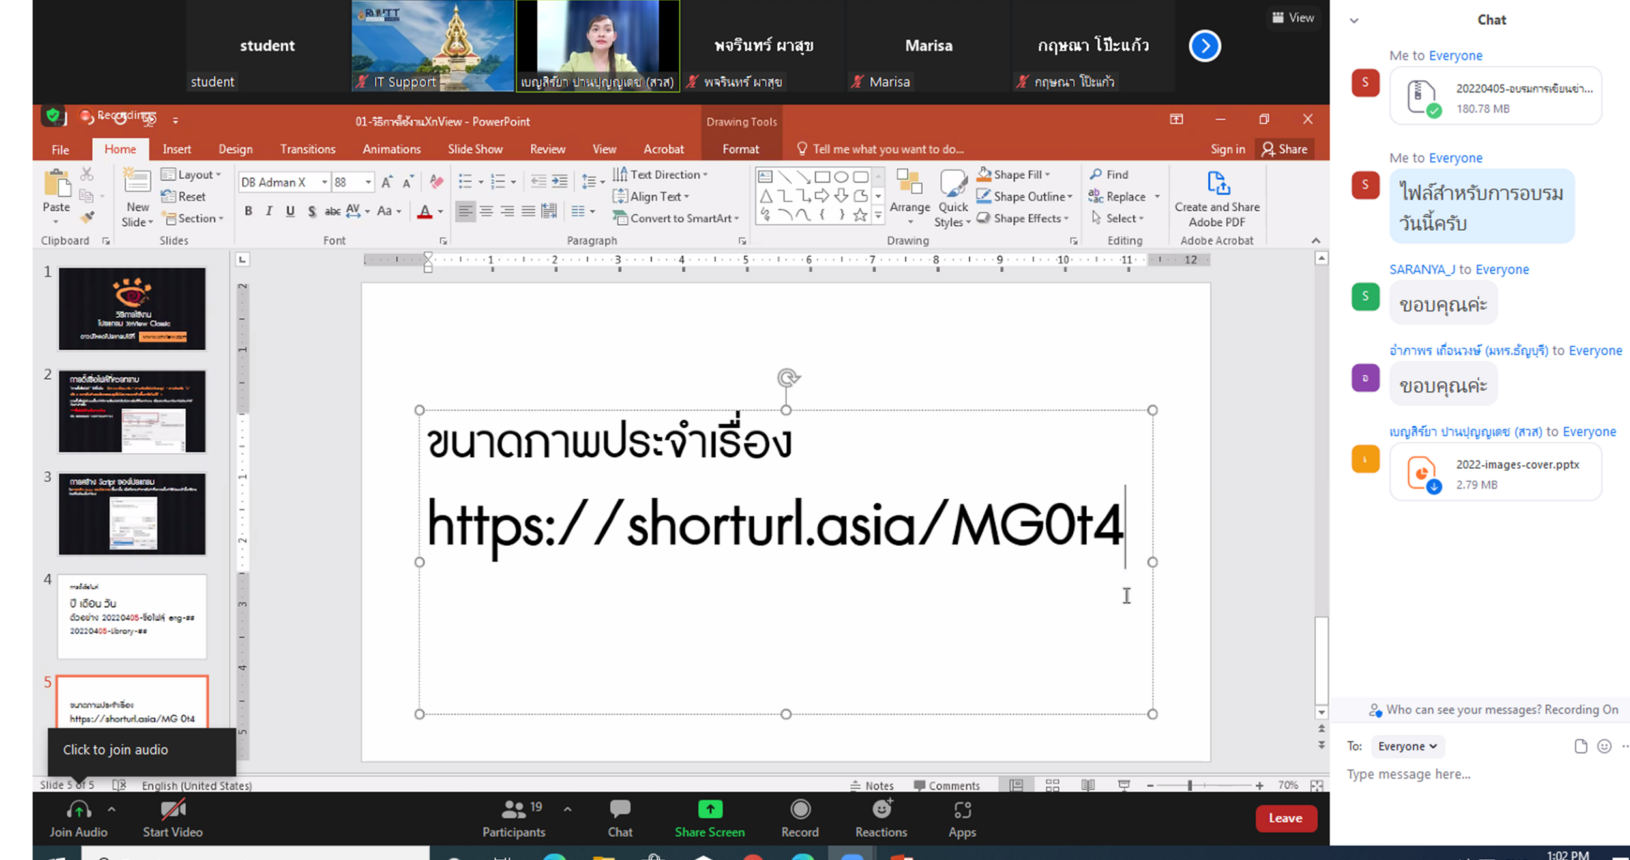Select Center alignment paragraph button

(x=486, y=211)
